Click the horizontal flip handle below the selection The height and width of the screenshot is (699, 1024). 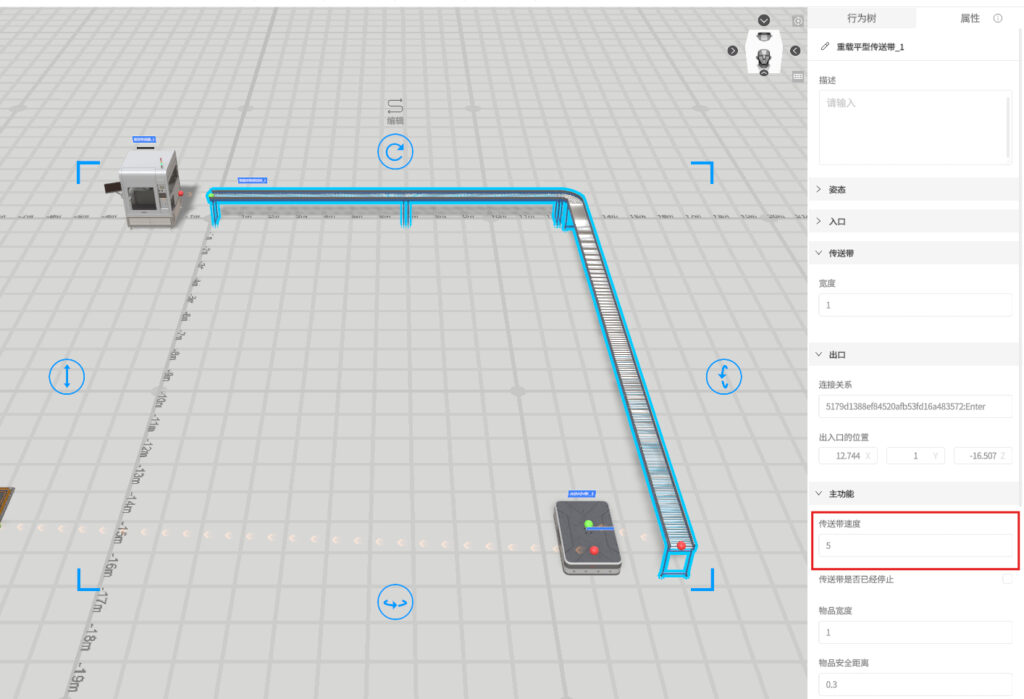[x=395, y=602]
